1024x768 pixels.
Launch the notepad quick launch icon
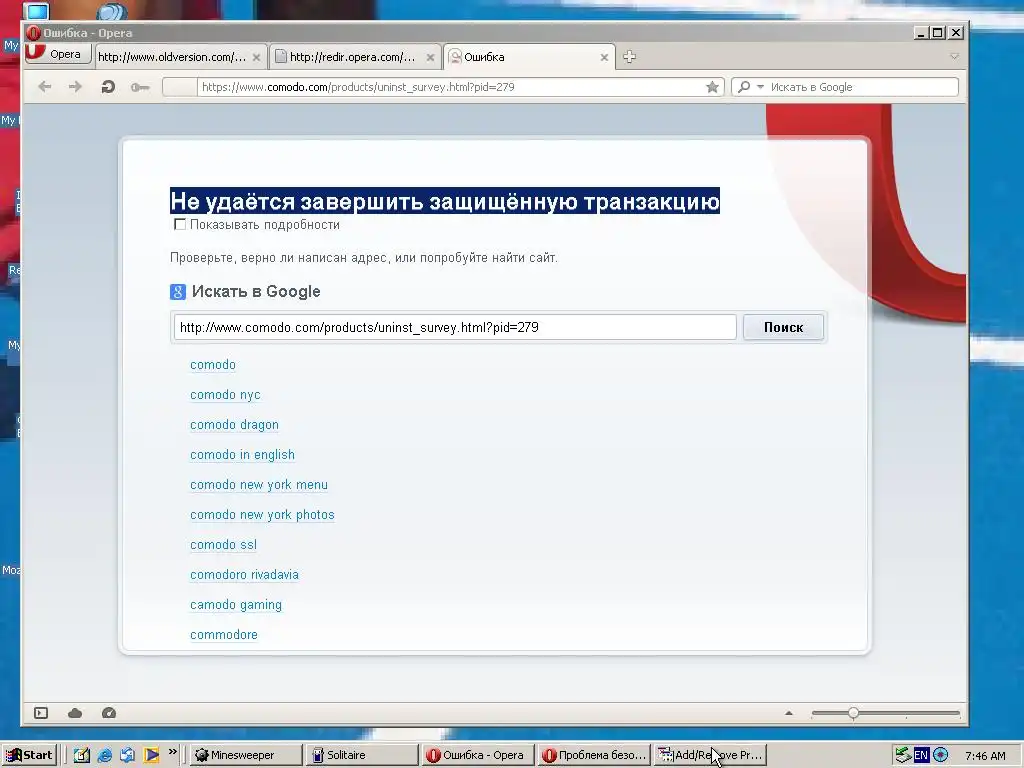(82, 755)
